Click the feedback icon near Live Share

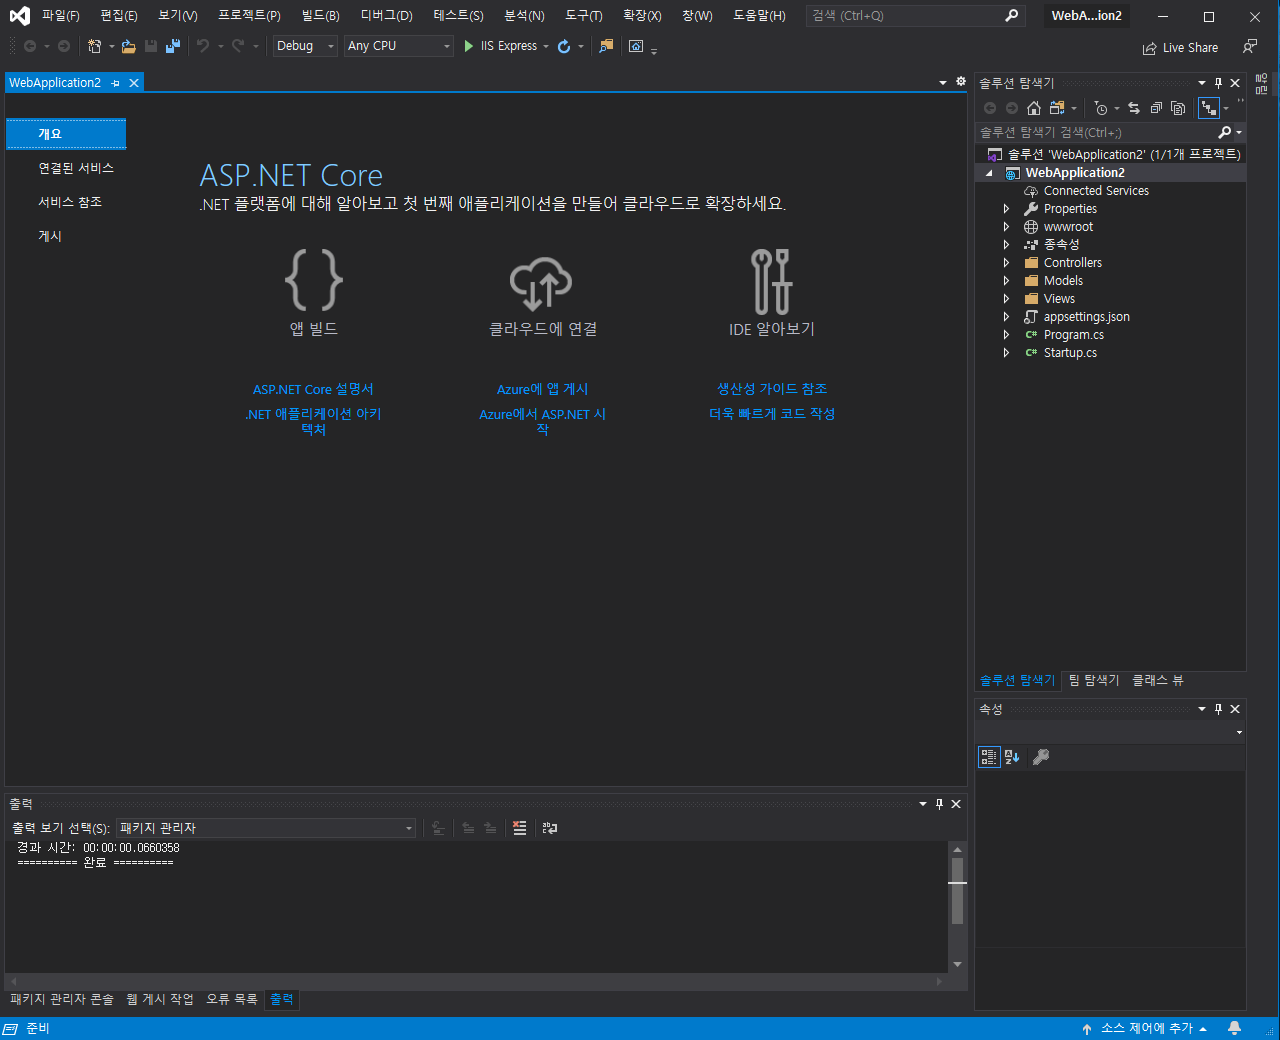(1249, 47)
